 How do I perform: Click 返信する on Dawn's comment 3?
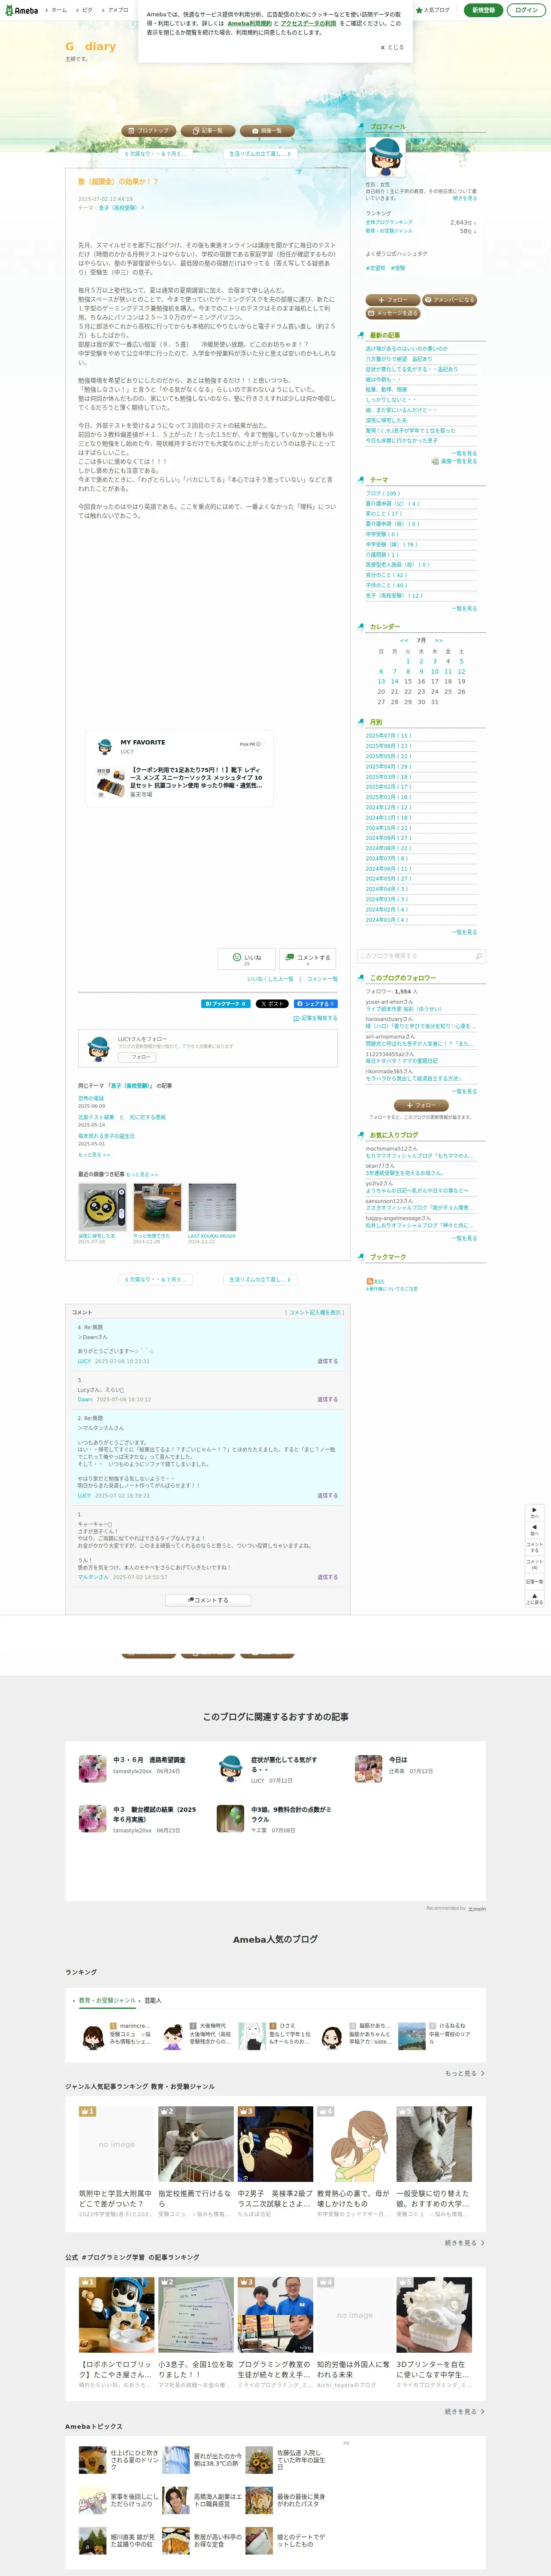pyautogui.click(x=327, y=1399)
